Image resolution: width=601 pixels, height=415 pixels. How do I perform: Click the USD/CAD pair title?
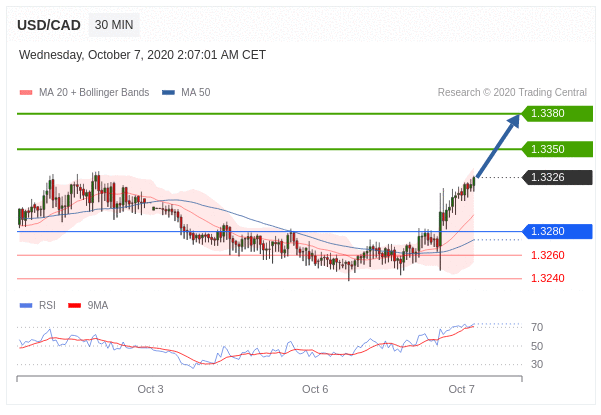point(49,25)
